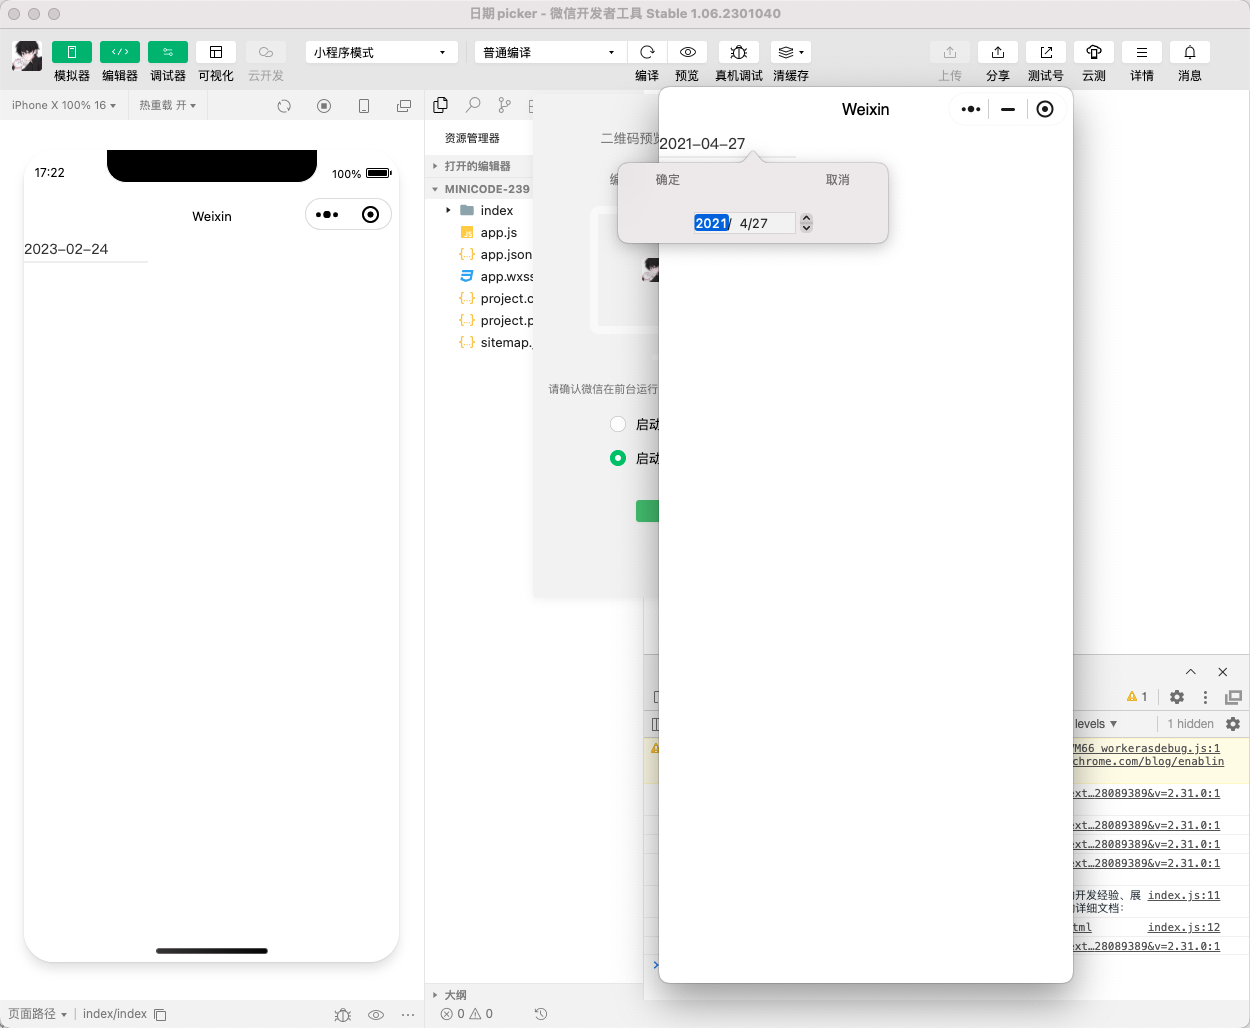Open 云开发 cloud development
The height and width of the screenshot is (1028, 1250).
(266, 52)
